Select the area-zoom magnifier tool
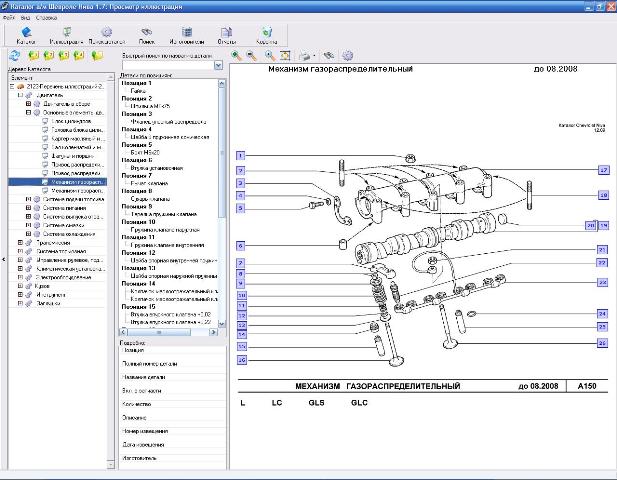Image resolution: width=617 pixels, height=480 pixels. (x=270, y=55)
